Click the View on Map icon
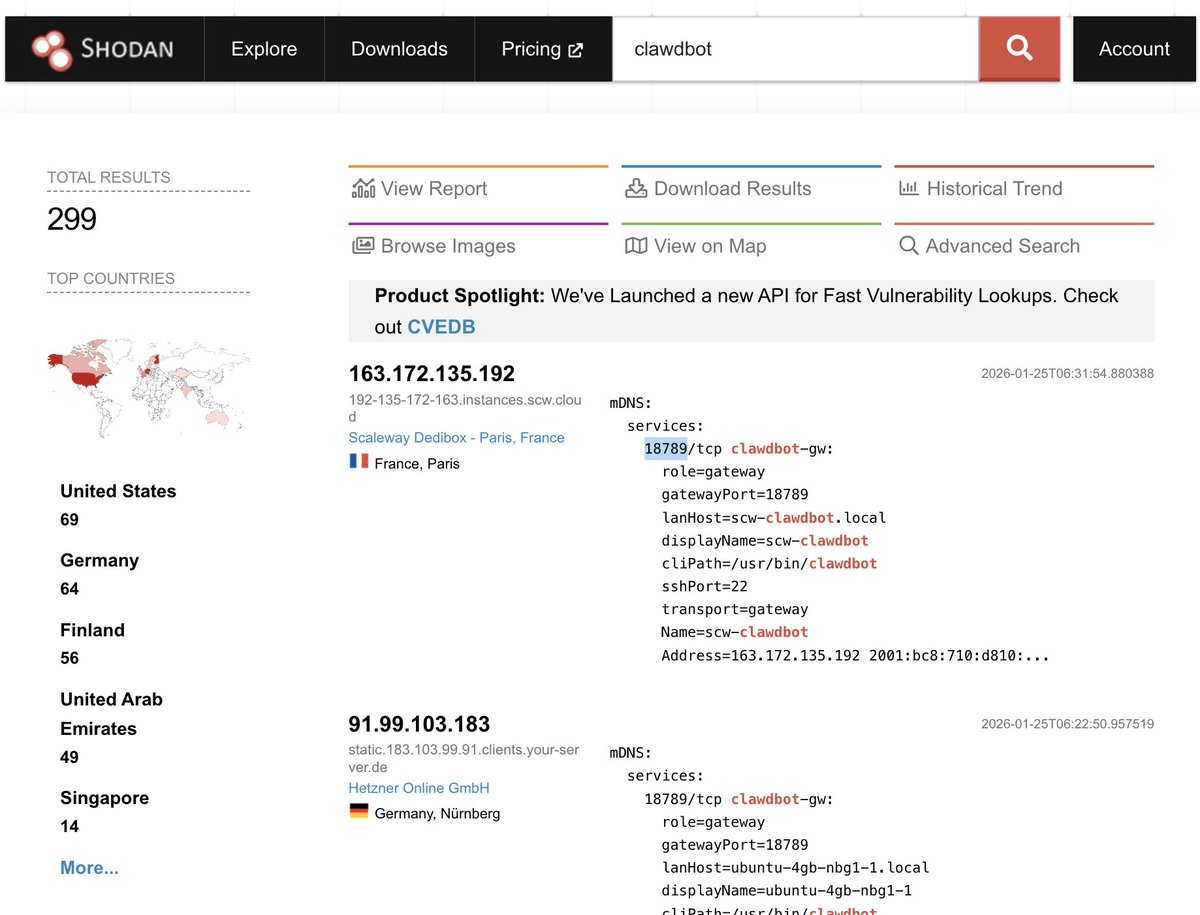The image size is (1200, 915). tap(636, 246)
